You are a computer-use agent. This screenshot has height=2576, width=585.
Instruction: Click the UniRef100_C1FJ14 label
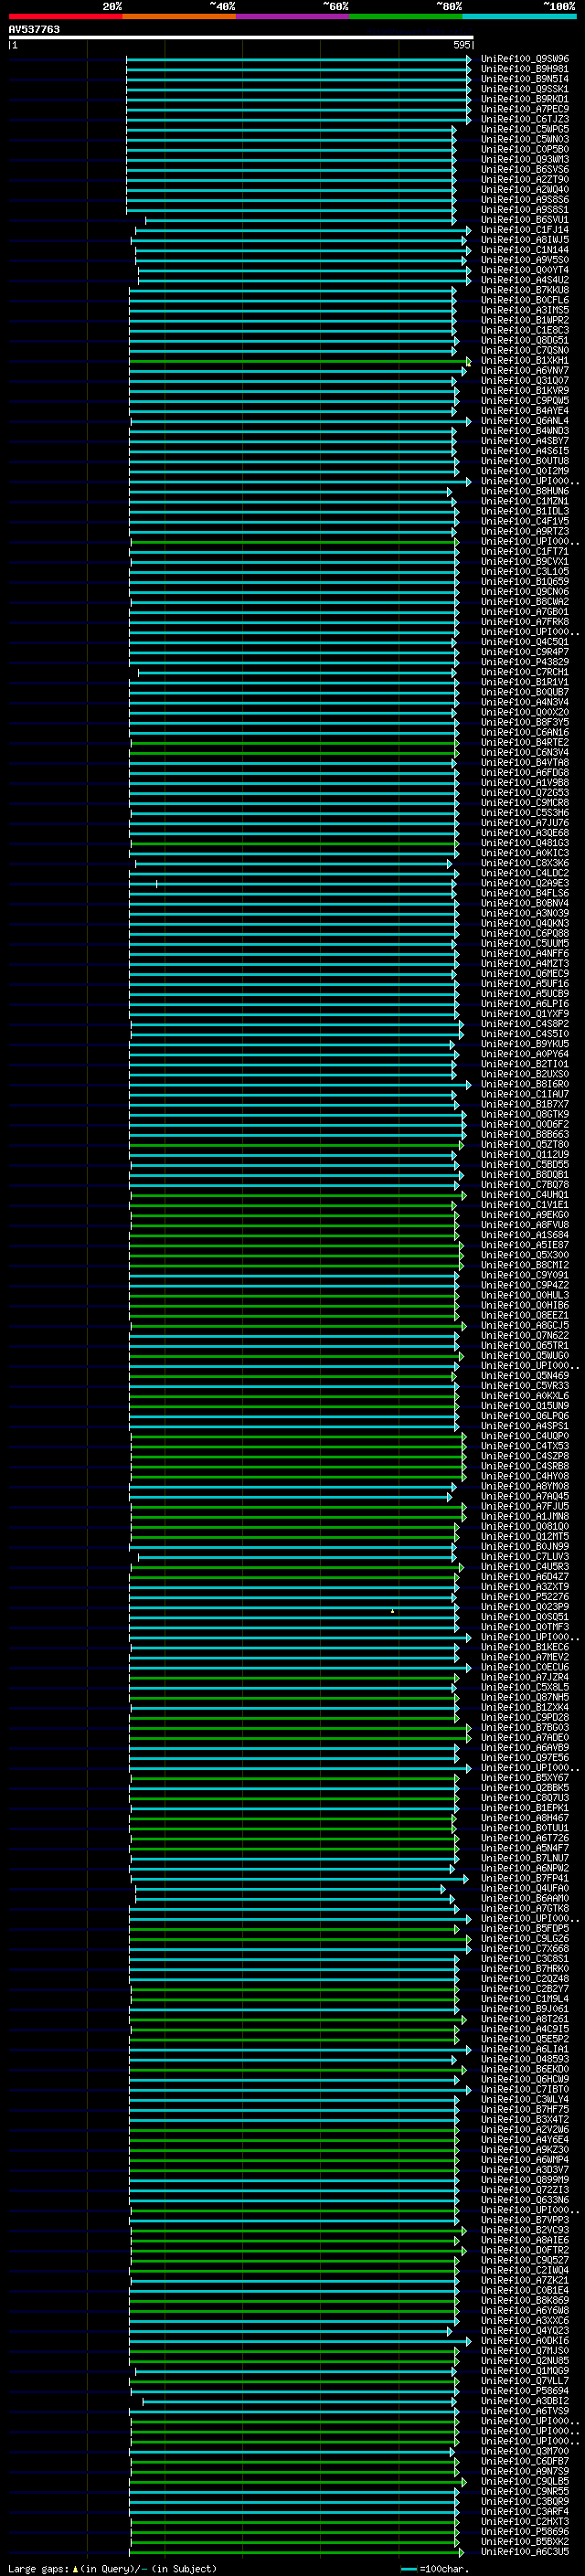[525, 230]
